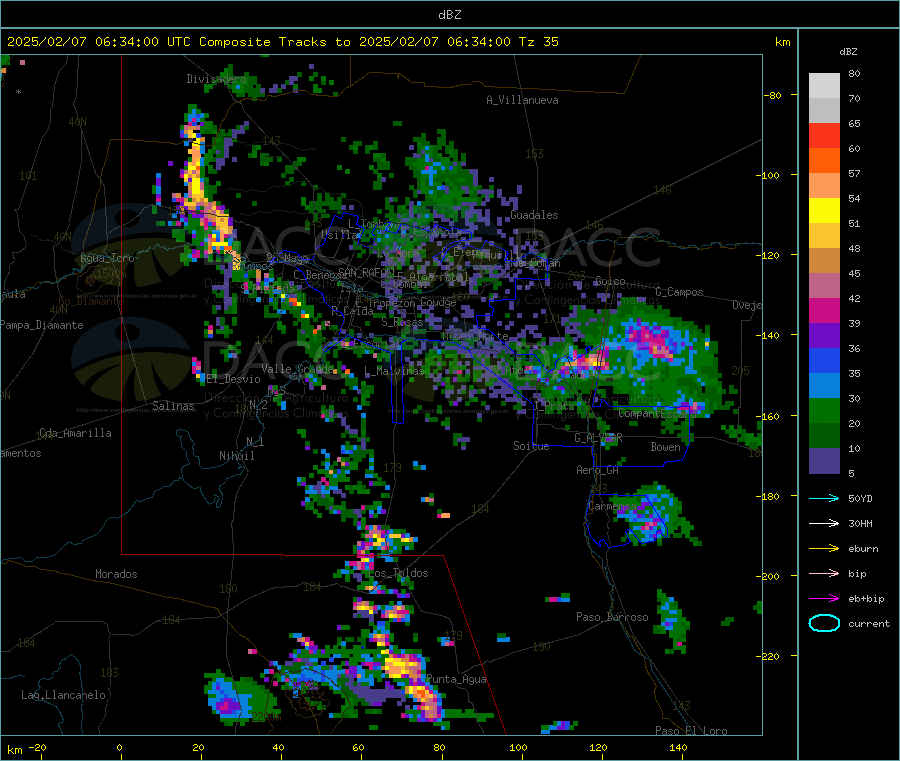Click the magenta eb+bip arrow in the legend

pyautogui.click(x=824, y=599)
